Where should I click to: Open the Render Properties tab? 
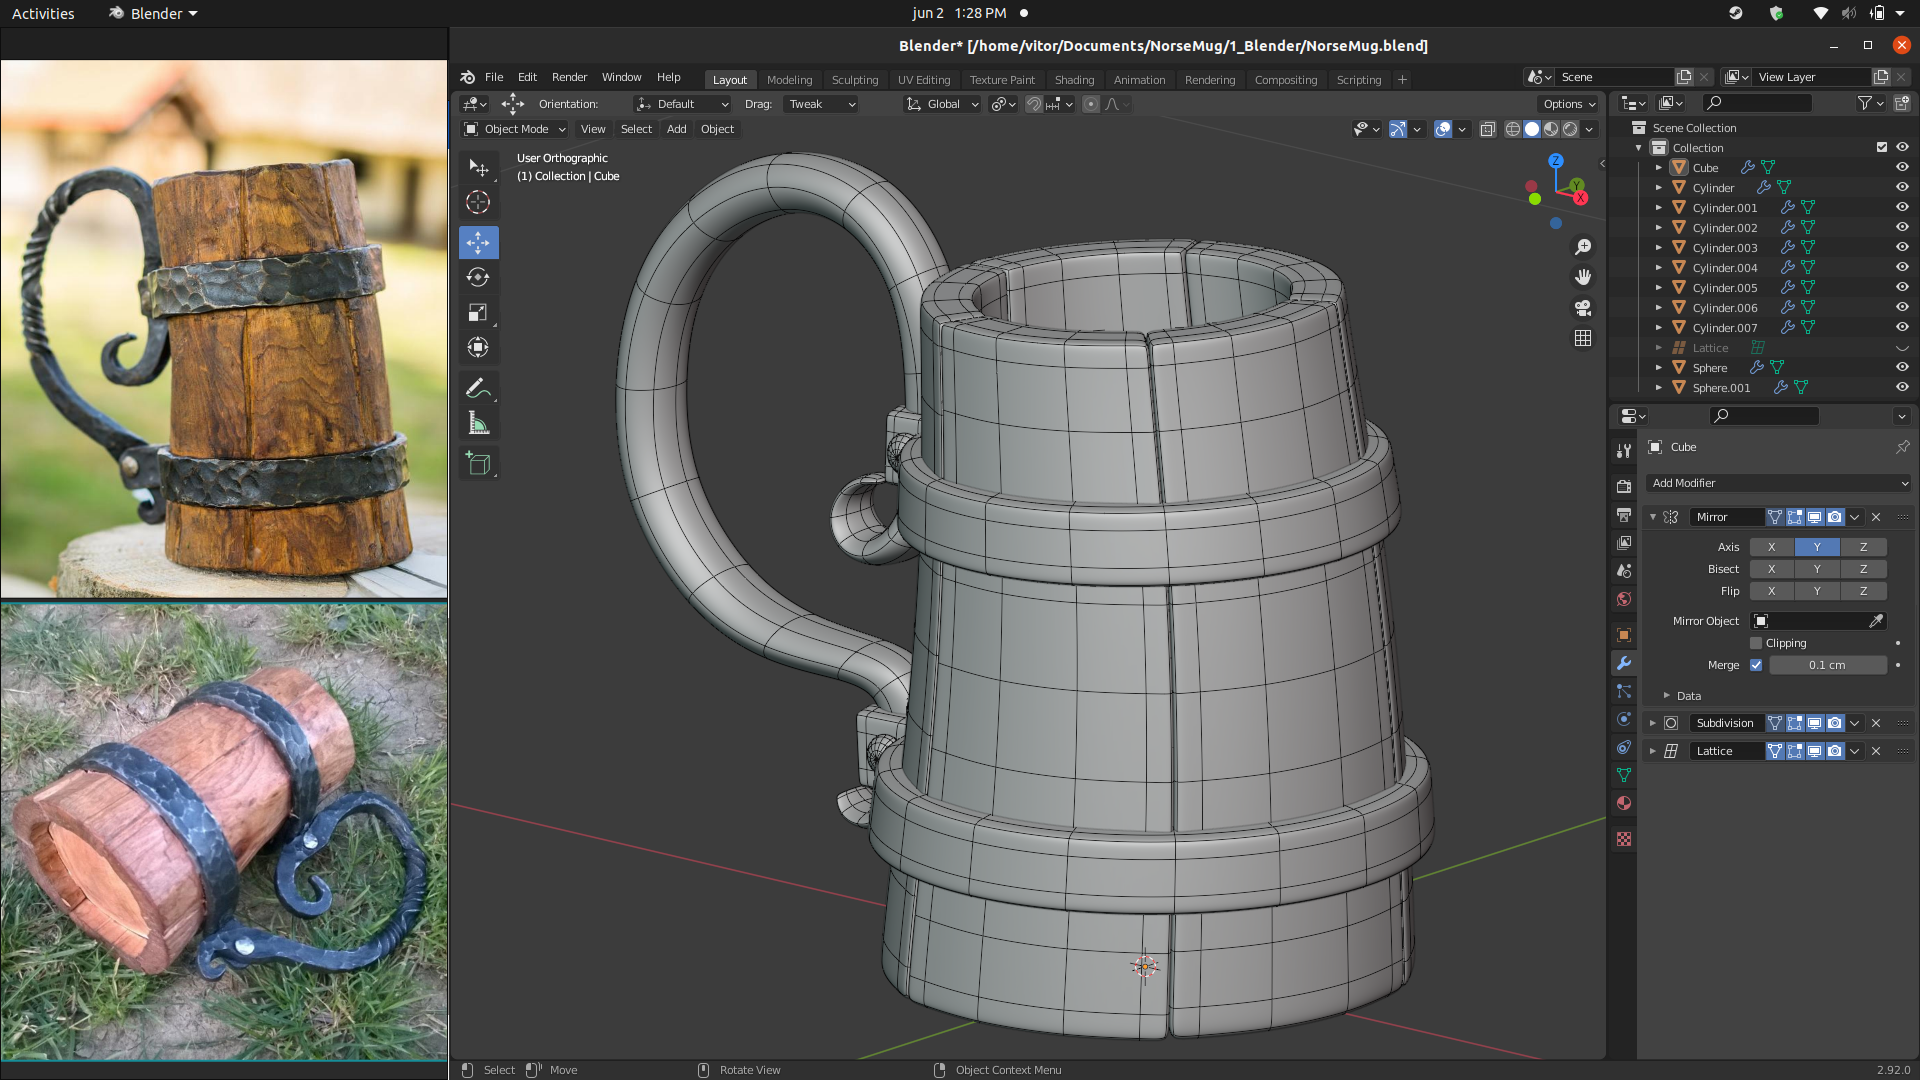[1624, 487]
